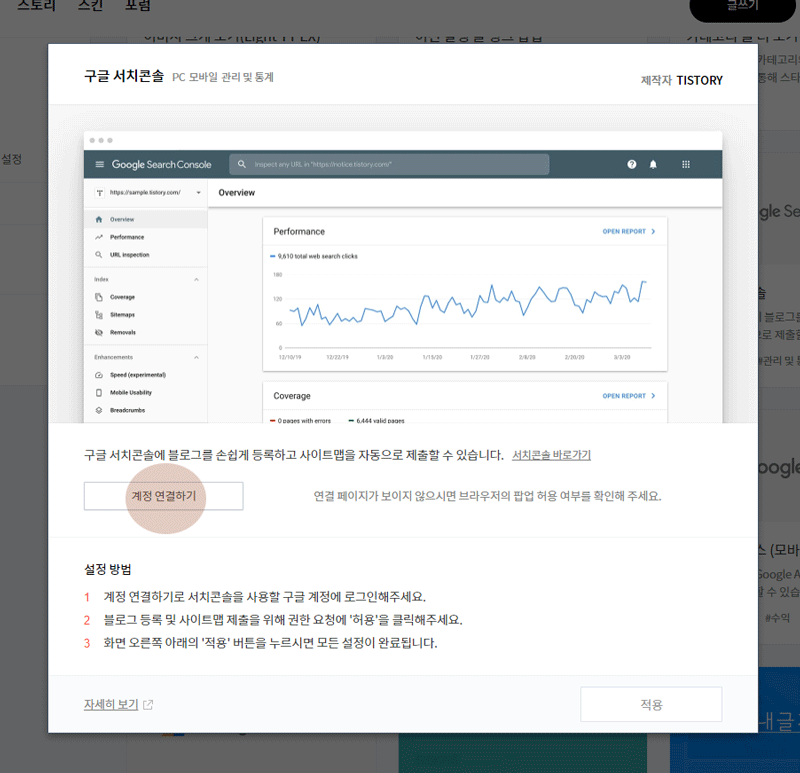Click the URL inspection field in preview

coord(389,164)
